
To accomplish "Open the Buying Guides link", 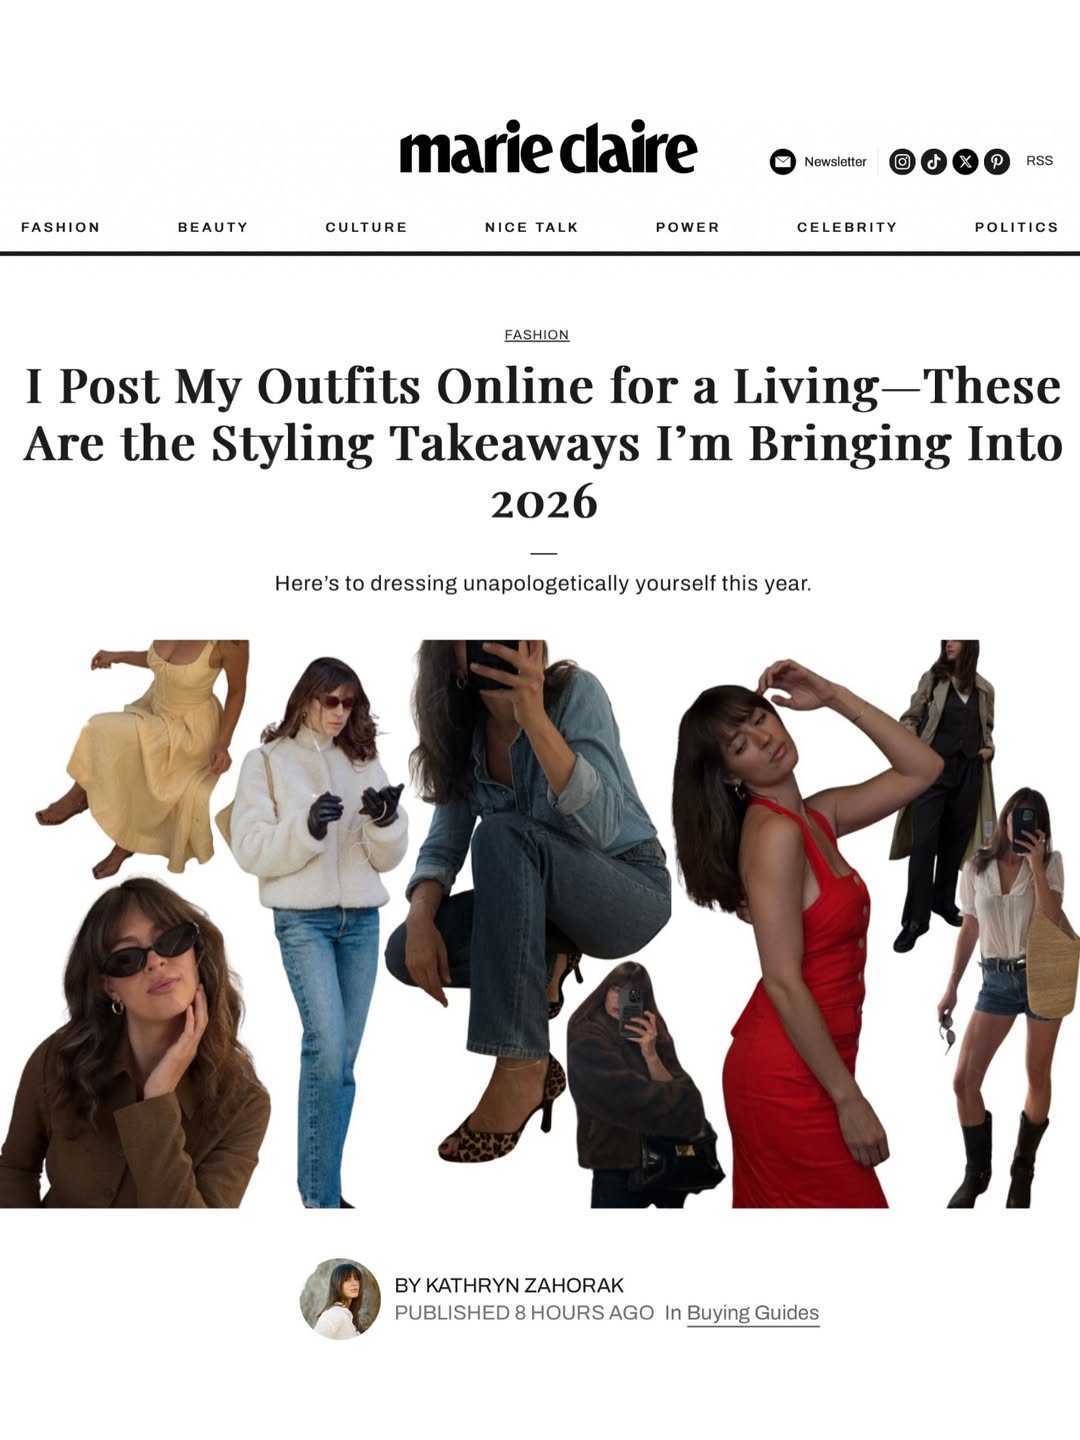I will coord(753,1313).
